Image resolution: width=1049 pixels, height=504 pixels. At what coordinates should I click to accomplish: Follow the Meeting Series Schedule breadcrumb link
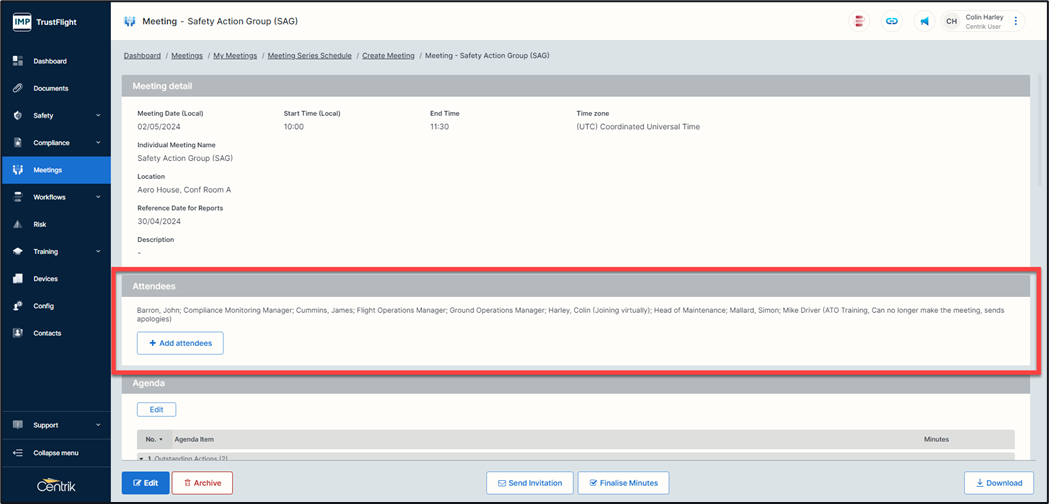[309, 56]
